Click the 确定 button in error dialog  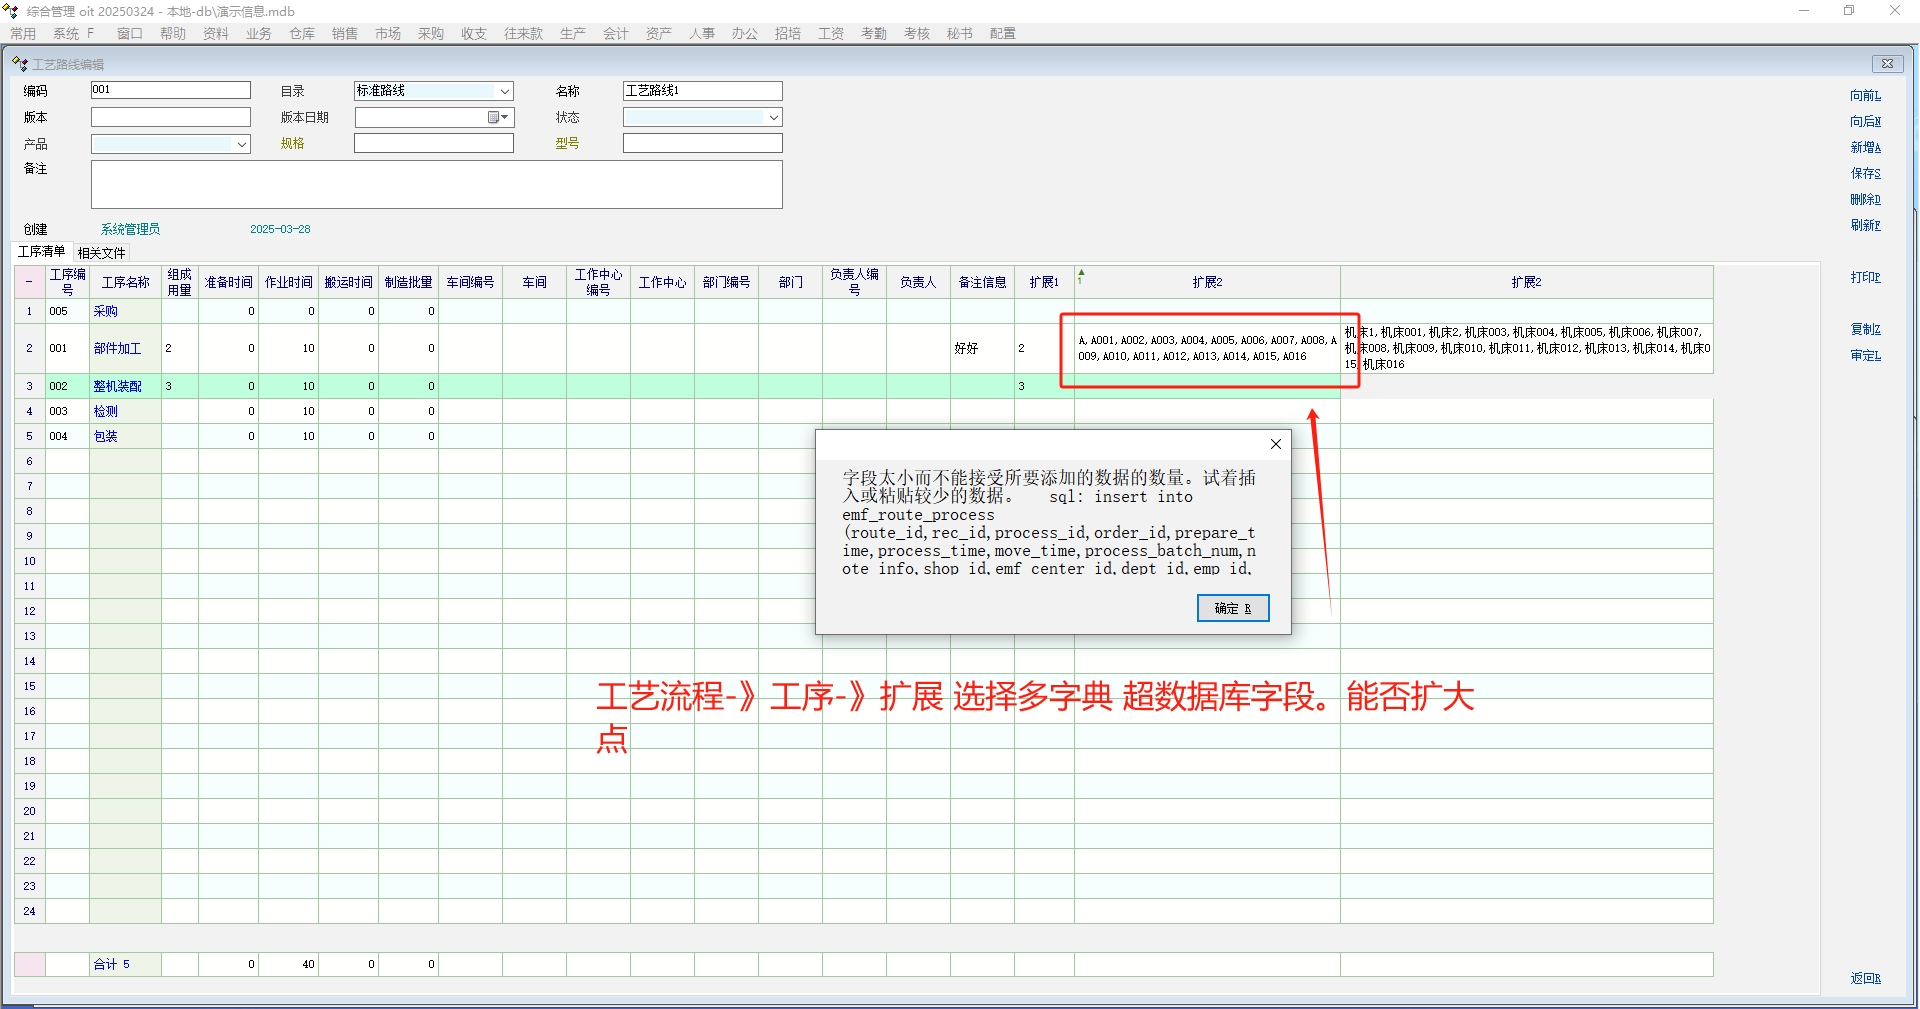(x=1232, y=608)
